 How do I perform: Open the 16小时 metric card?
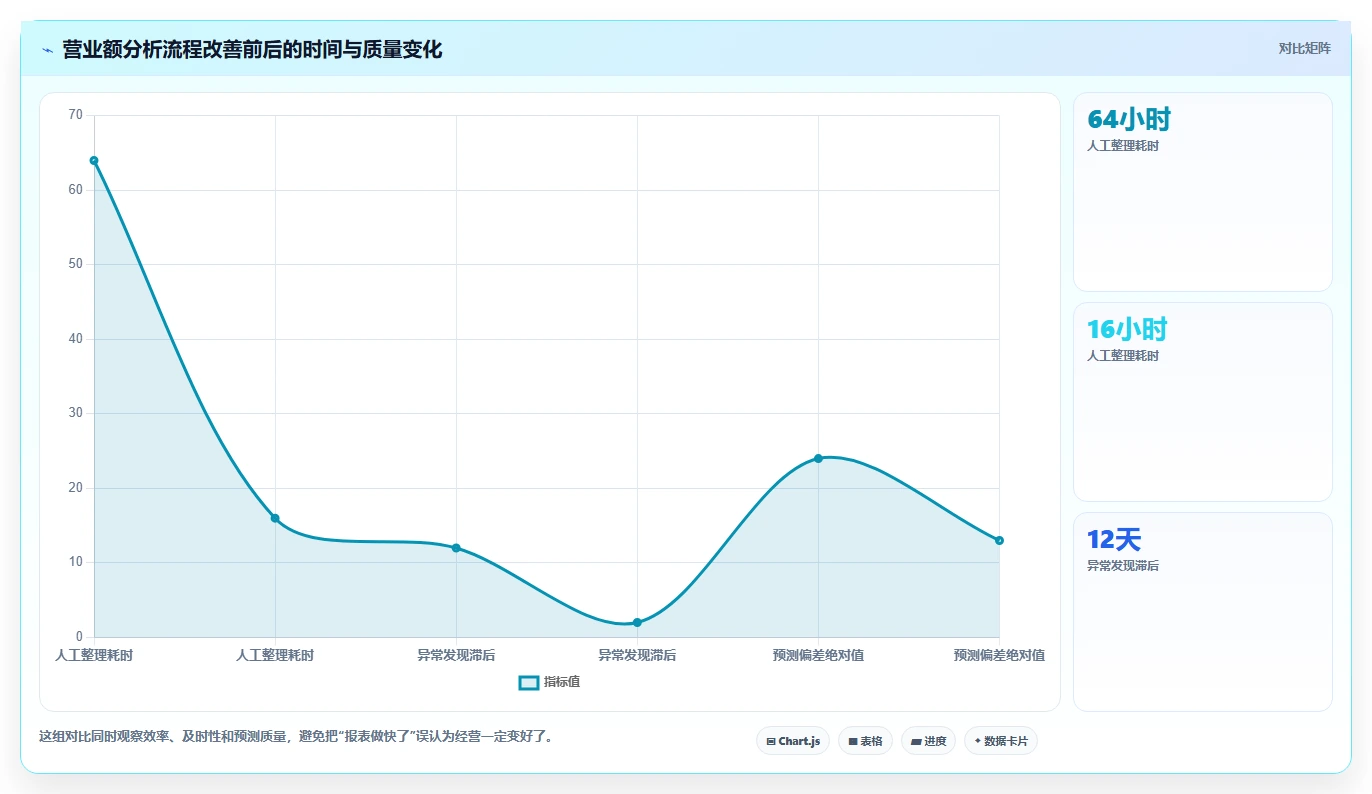[x=1202, y=402]
